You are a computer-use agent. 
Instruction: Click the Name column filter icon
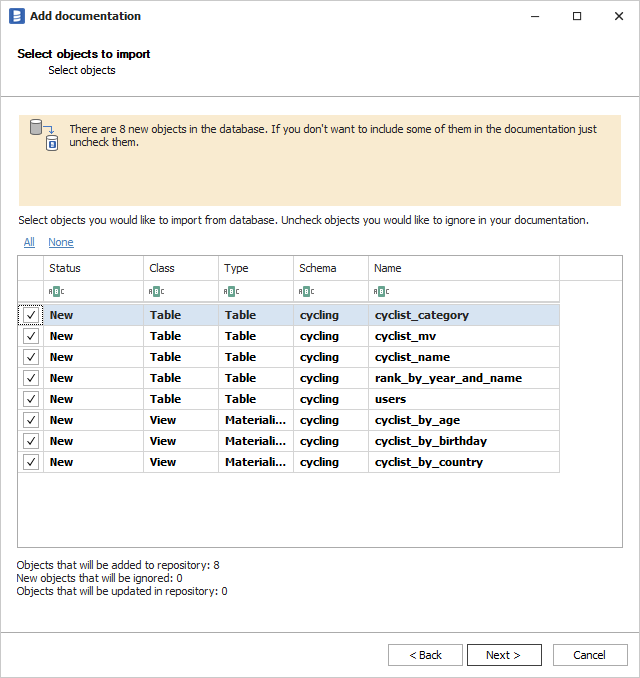(x=381, y=291)
